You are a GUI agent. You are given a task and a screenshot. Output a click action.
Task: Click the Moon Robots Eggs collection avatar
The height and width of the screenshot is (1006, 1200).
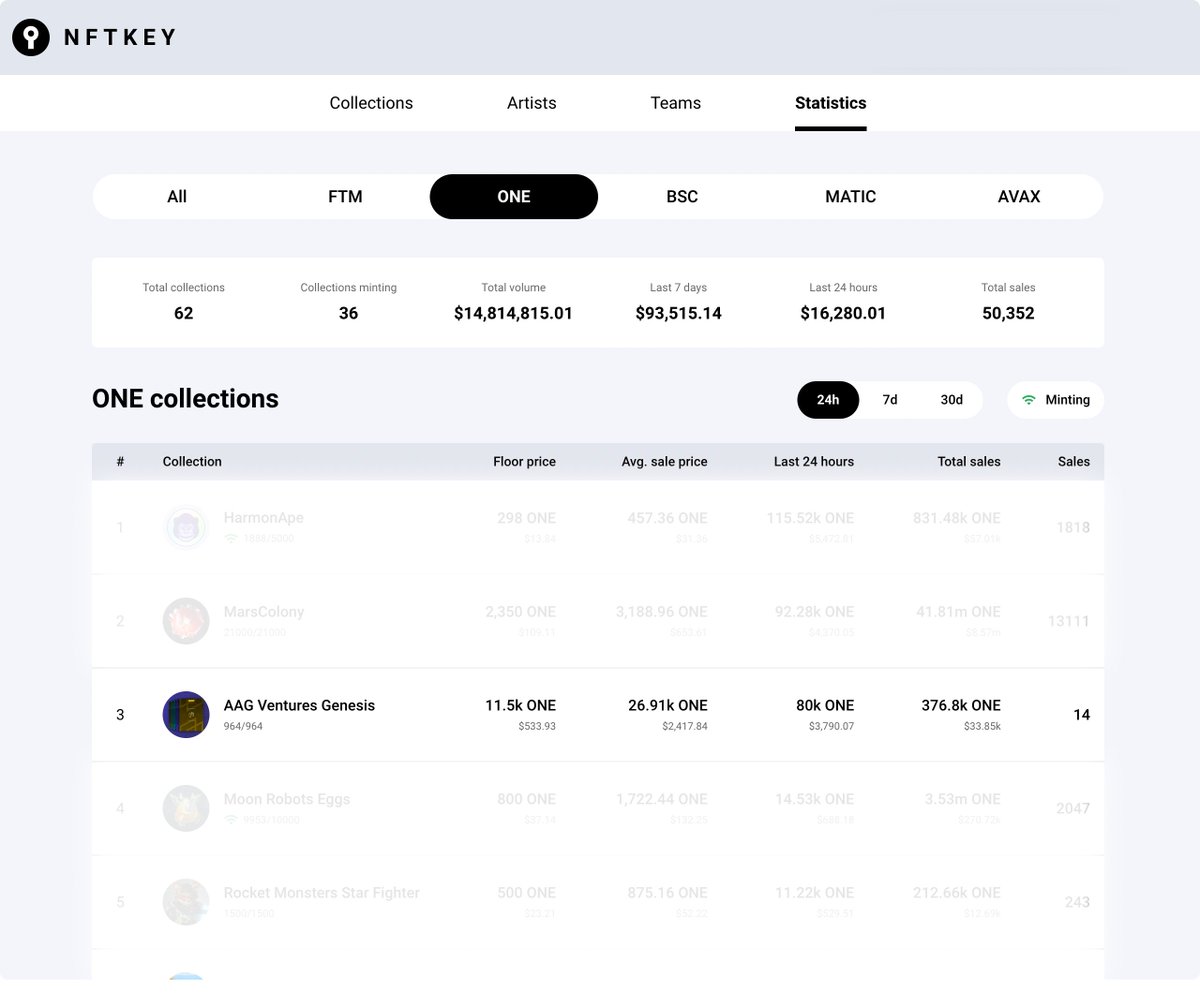186,808
